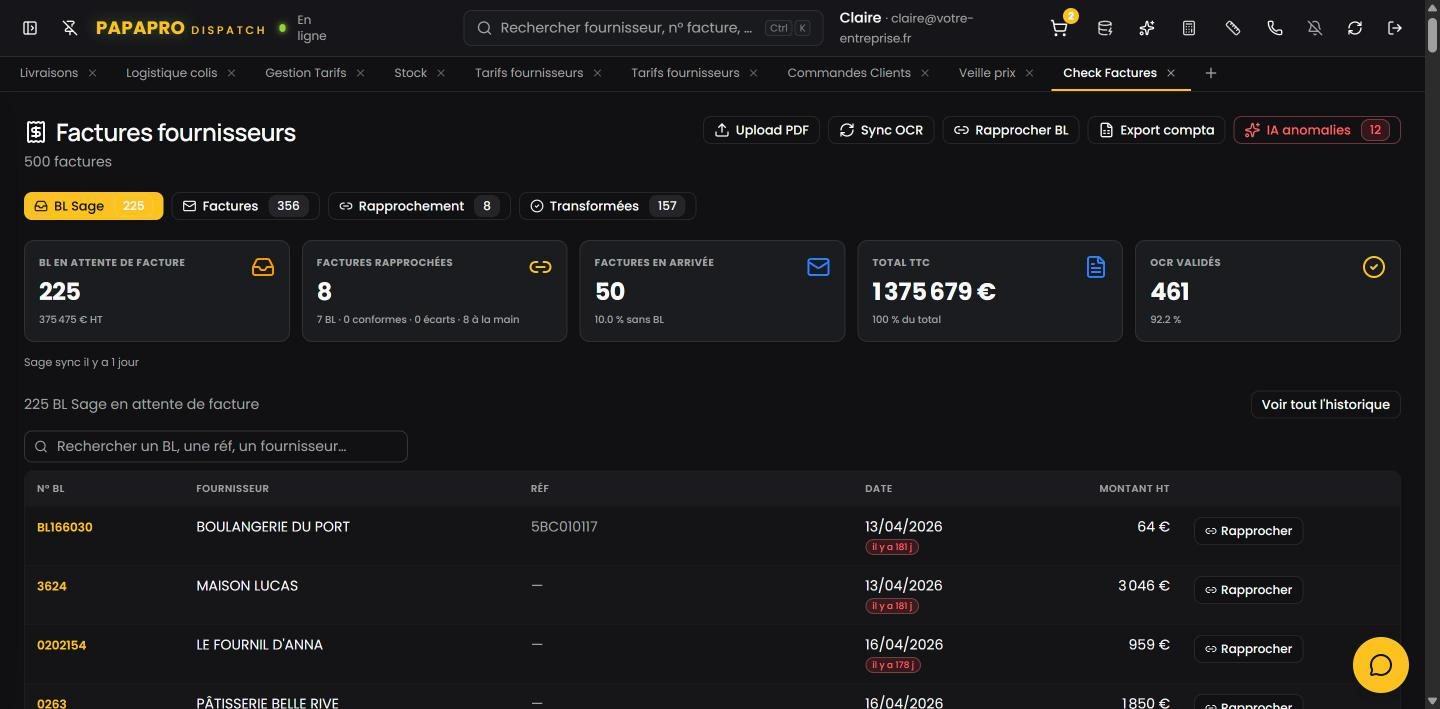
Task: Click the unpin icon beside the sidebar toggle
Action: 70,28
